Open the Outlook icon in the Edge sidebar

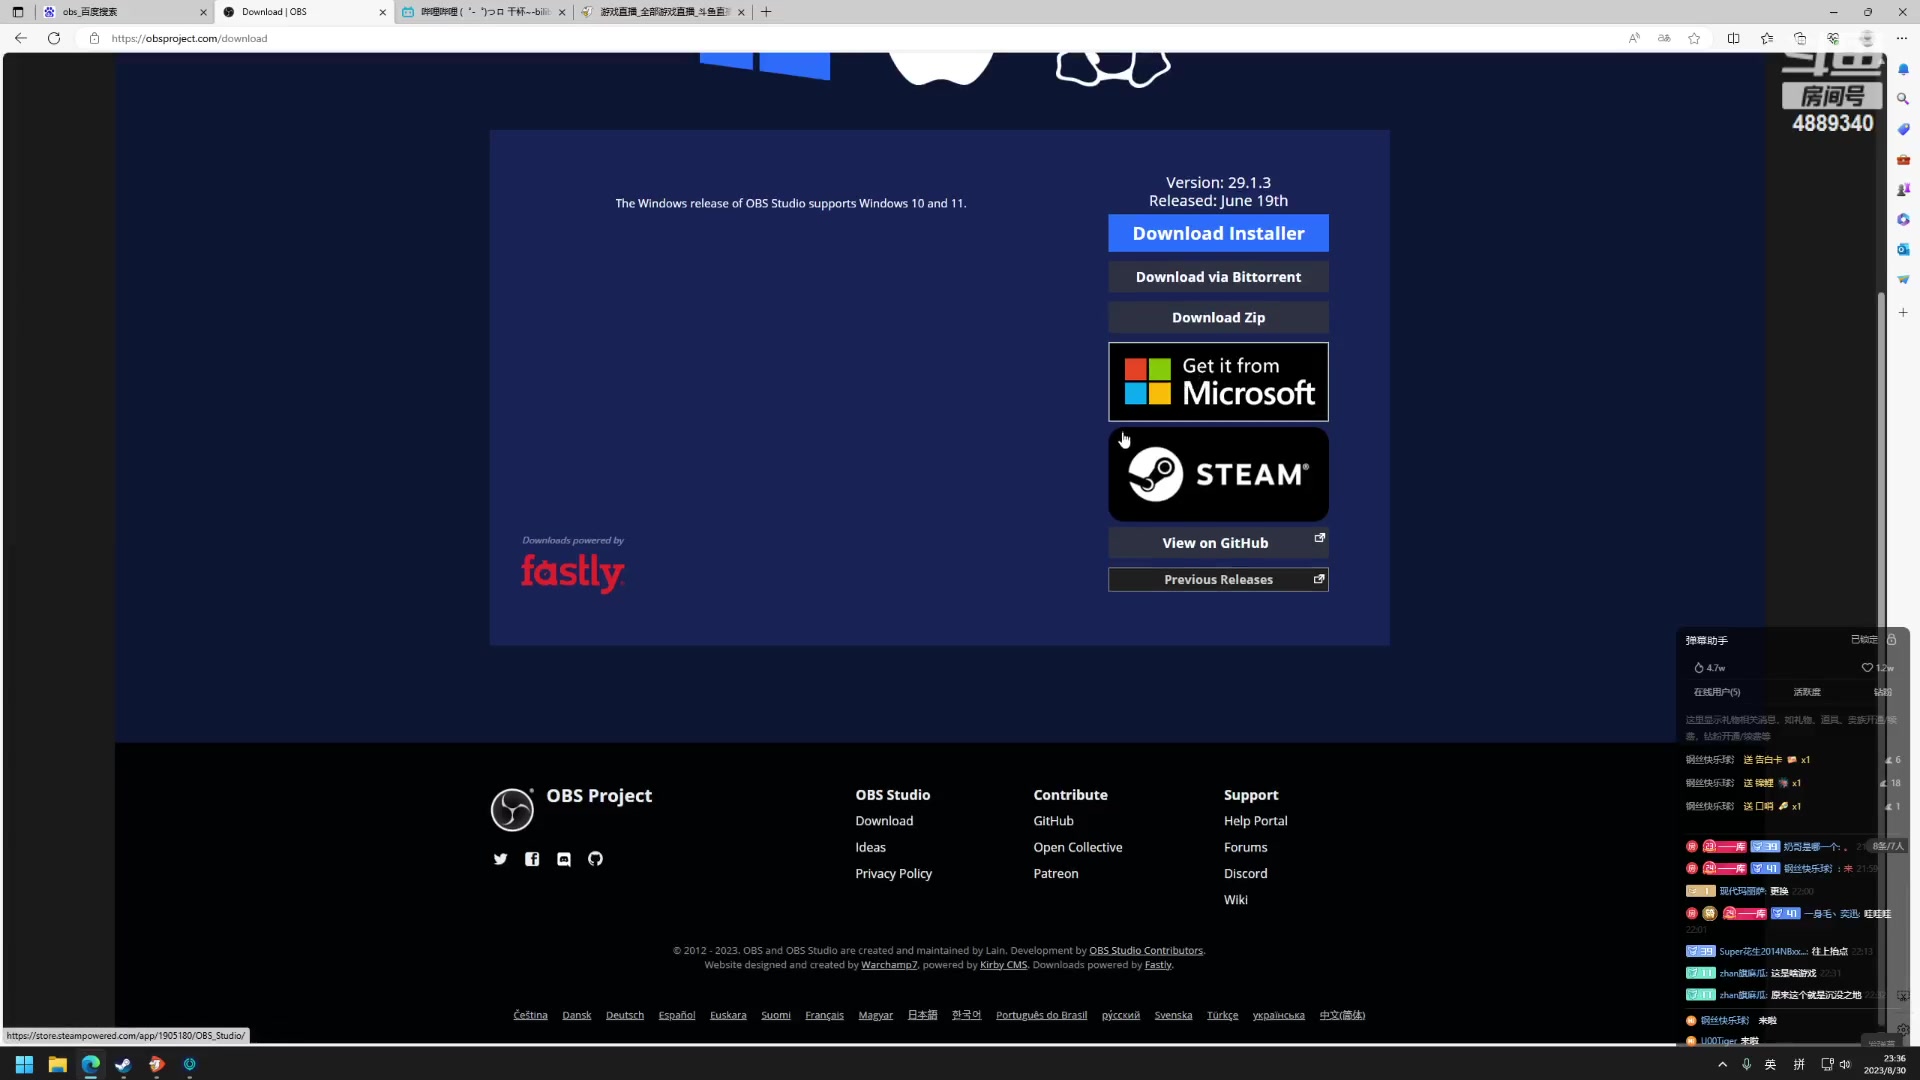click(x=1903, y=249)
